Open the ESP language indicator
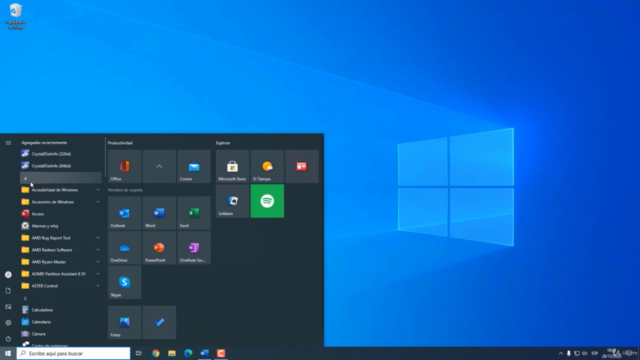Viewport: 640px width, 360px height. point(595,353)
